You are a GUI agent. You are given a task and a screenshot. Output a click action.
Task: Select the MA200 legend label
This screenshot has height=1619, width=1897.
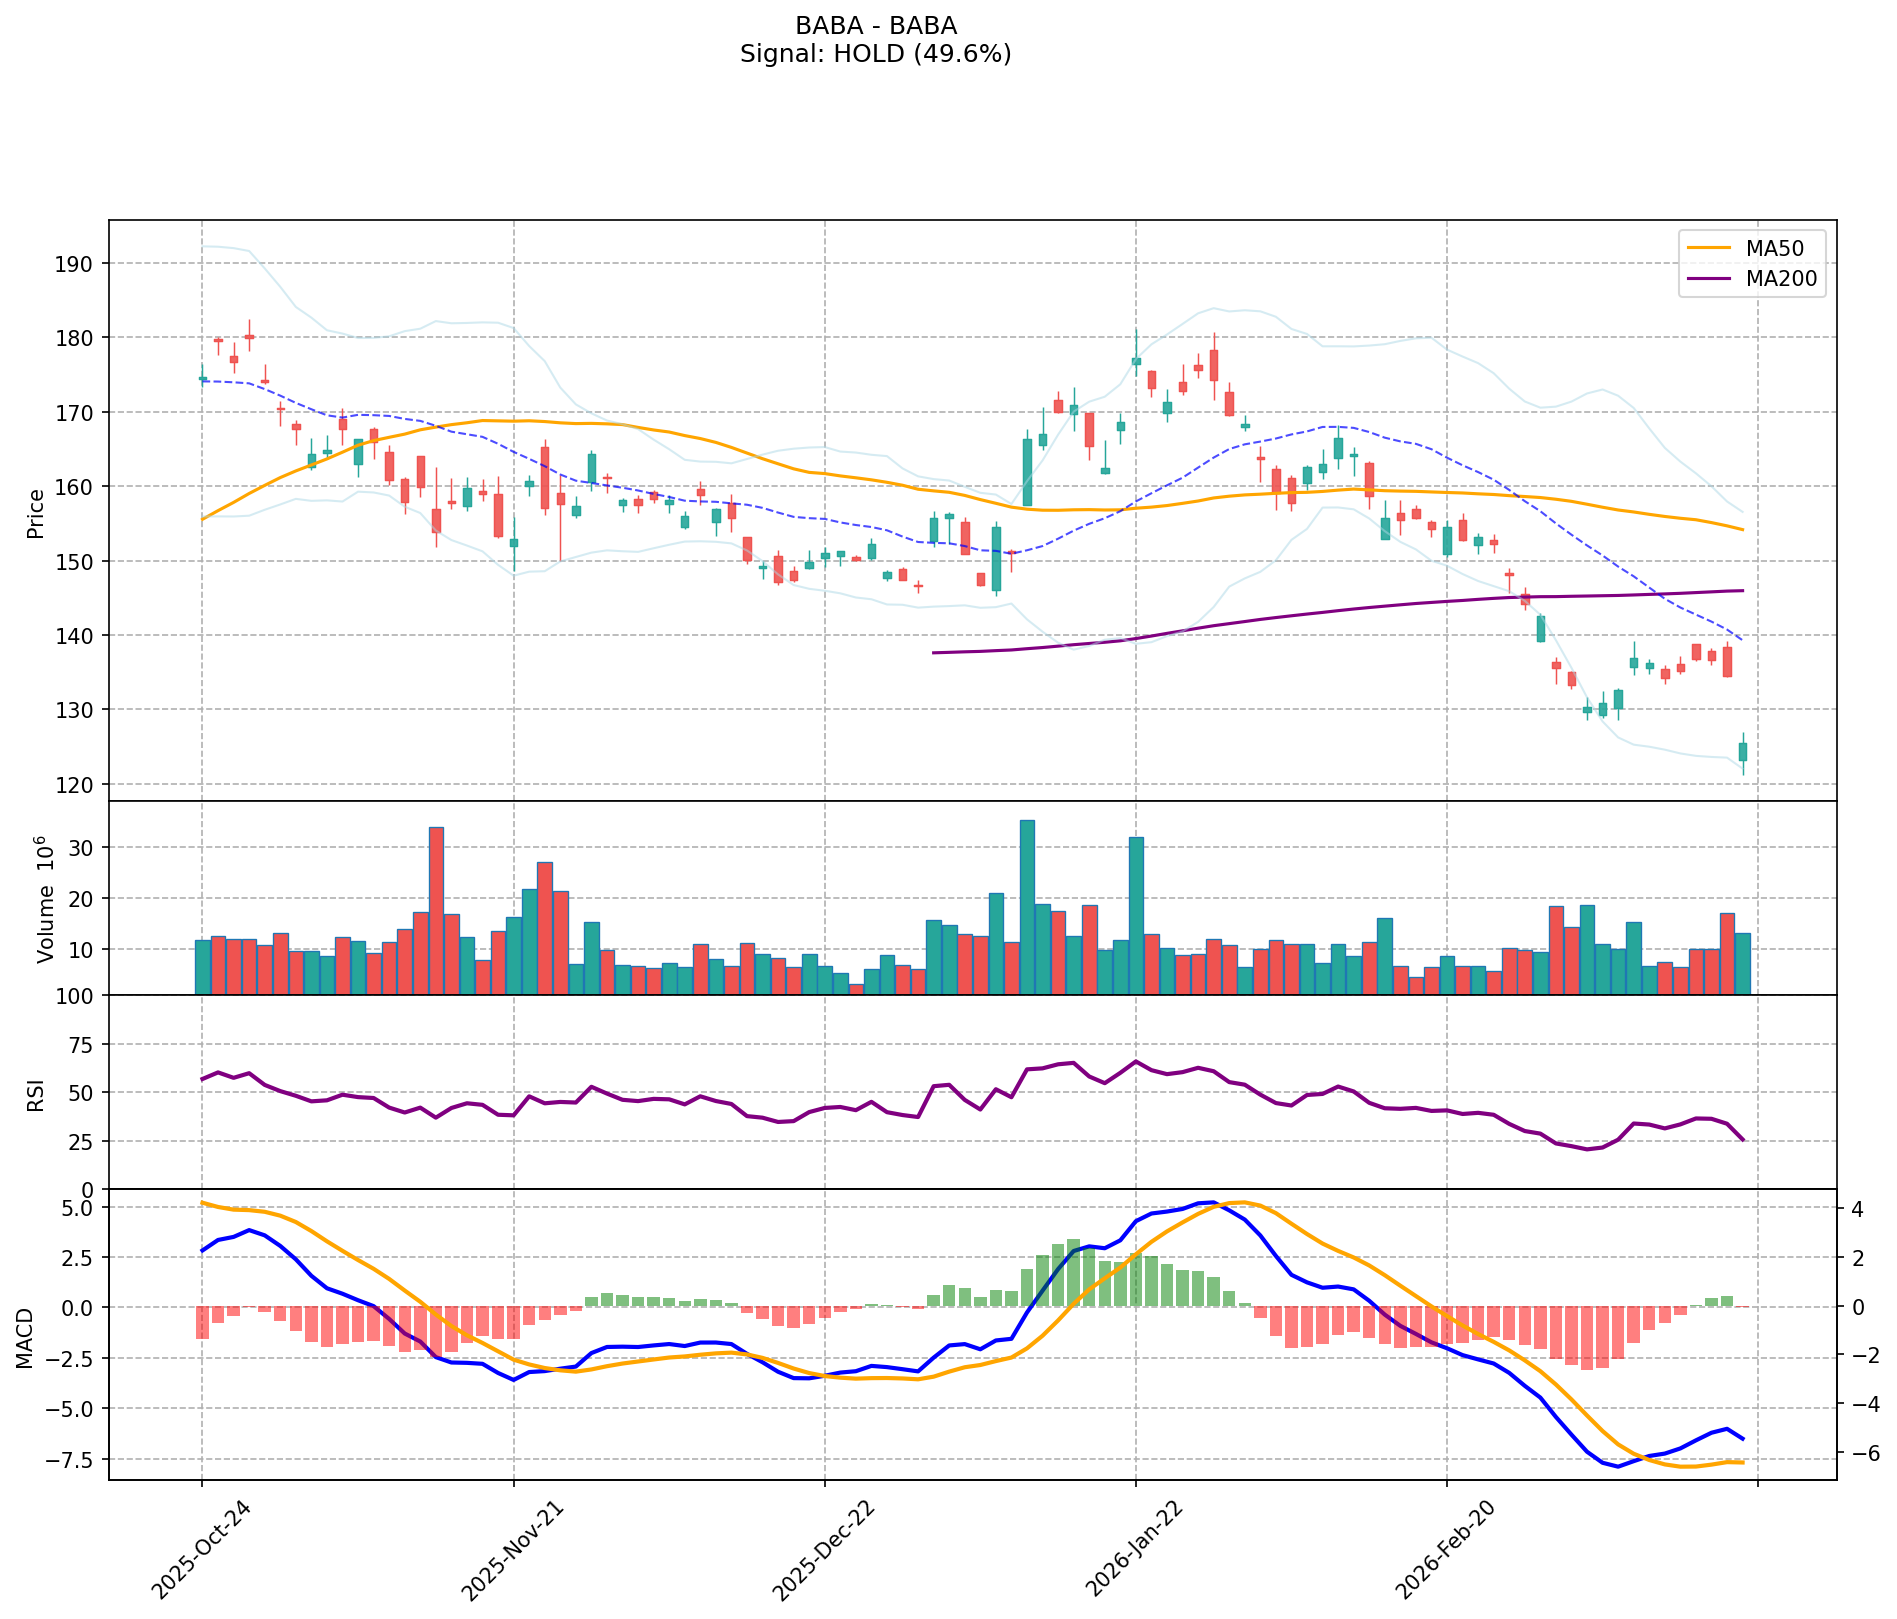[1779, 279]
